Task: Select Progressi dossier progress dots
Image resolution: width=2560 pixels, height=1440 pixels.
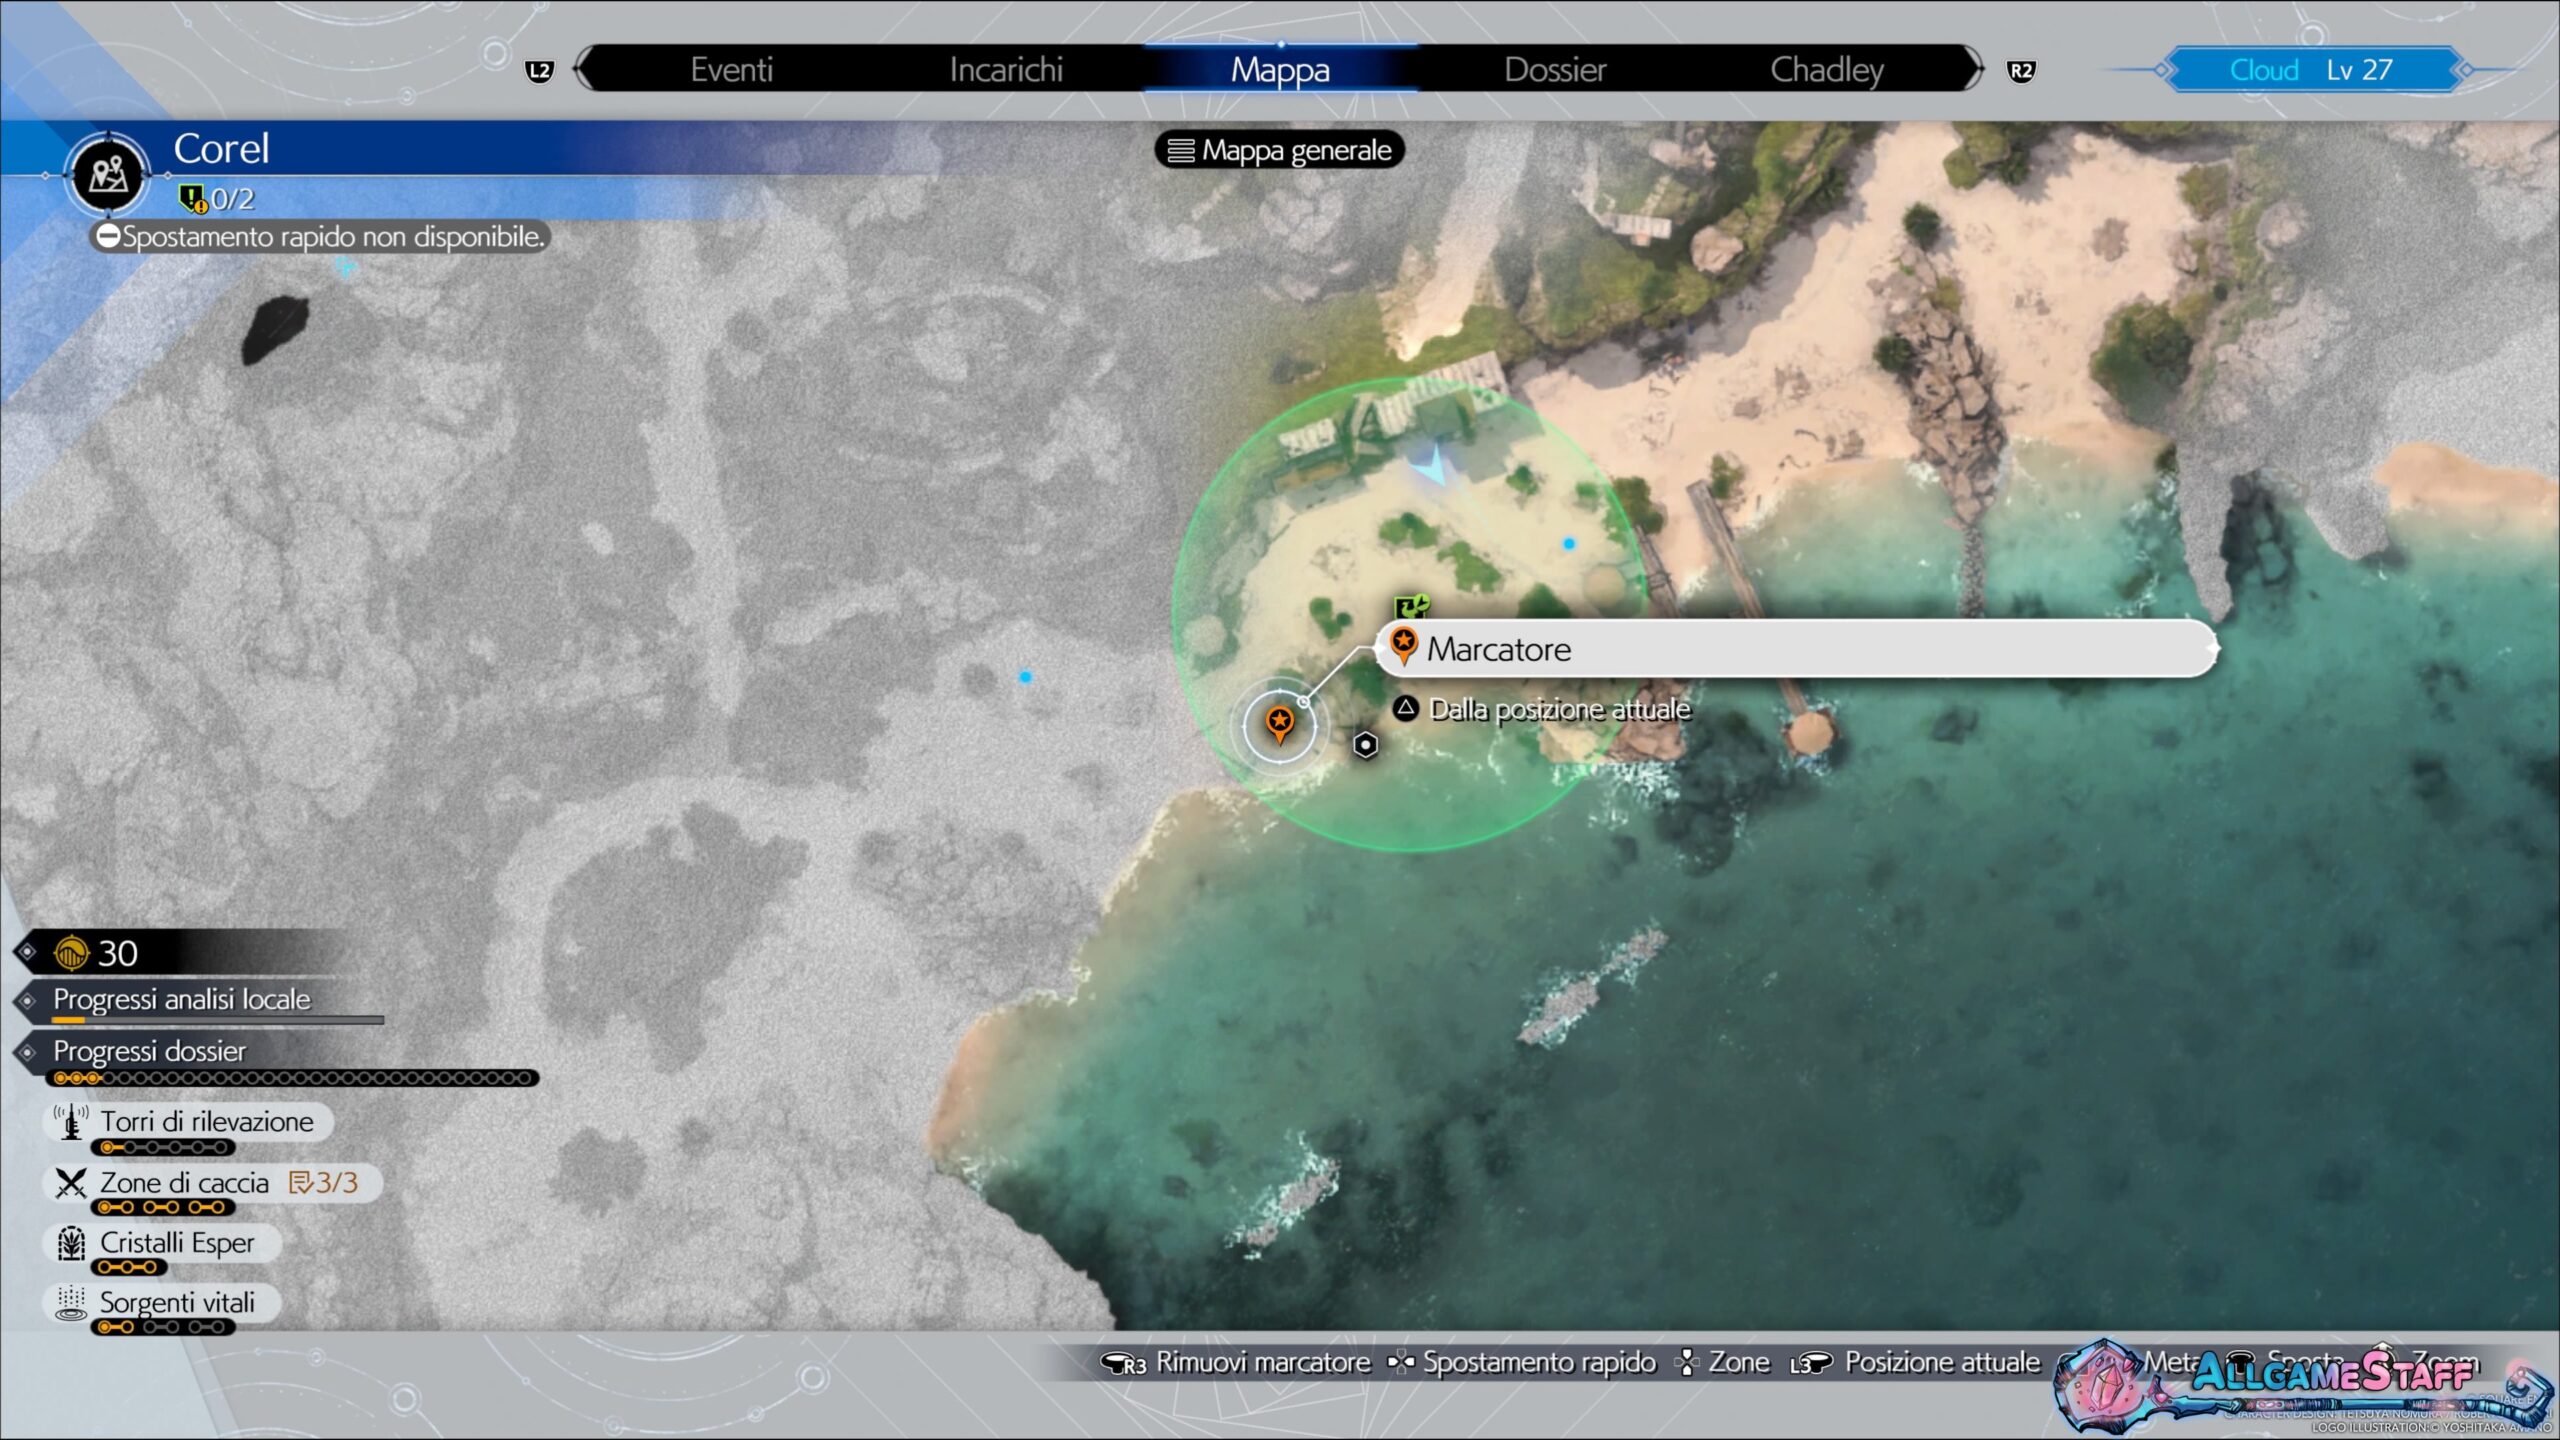Action: pyautogui.click(x=292, y=1078)
